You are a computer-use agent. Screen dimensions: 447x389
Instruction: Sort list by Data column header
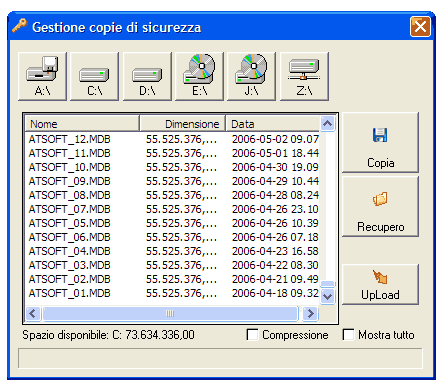point(273,124)
